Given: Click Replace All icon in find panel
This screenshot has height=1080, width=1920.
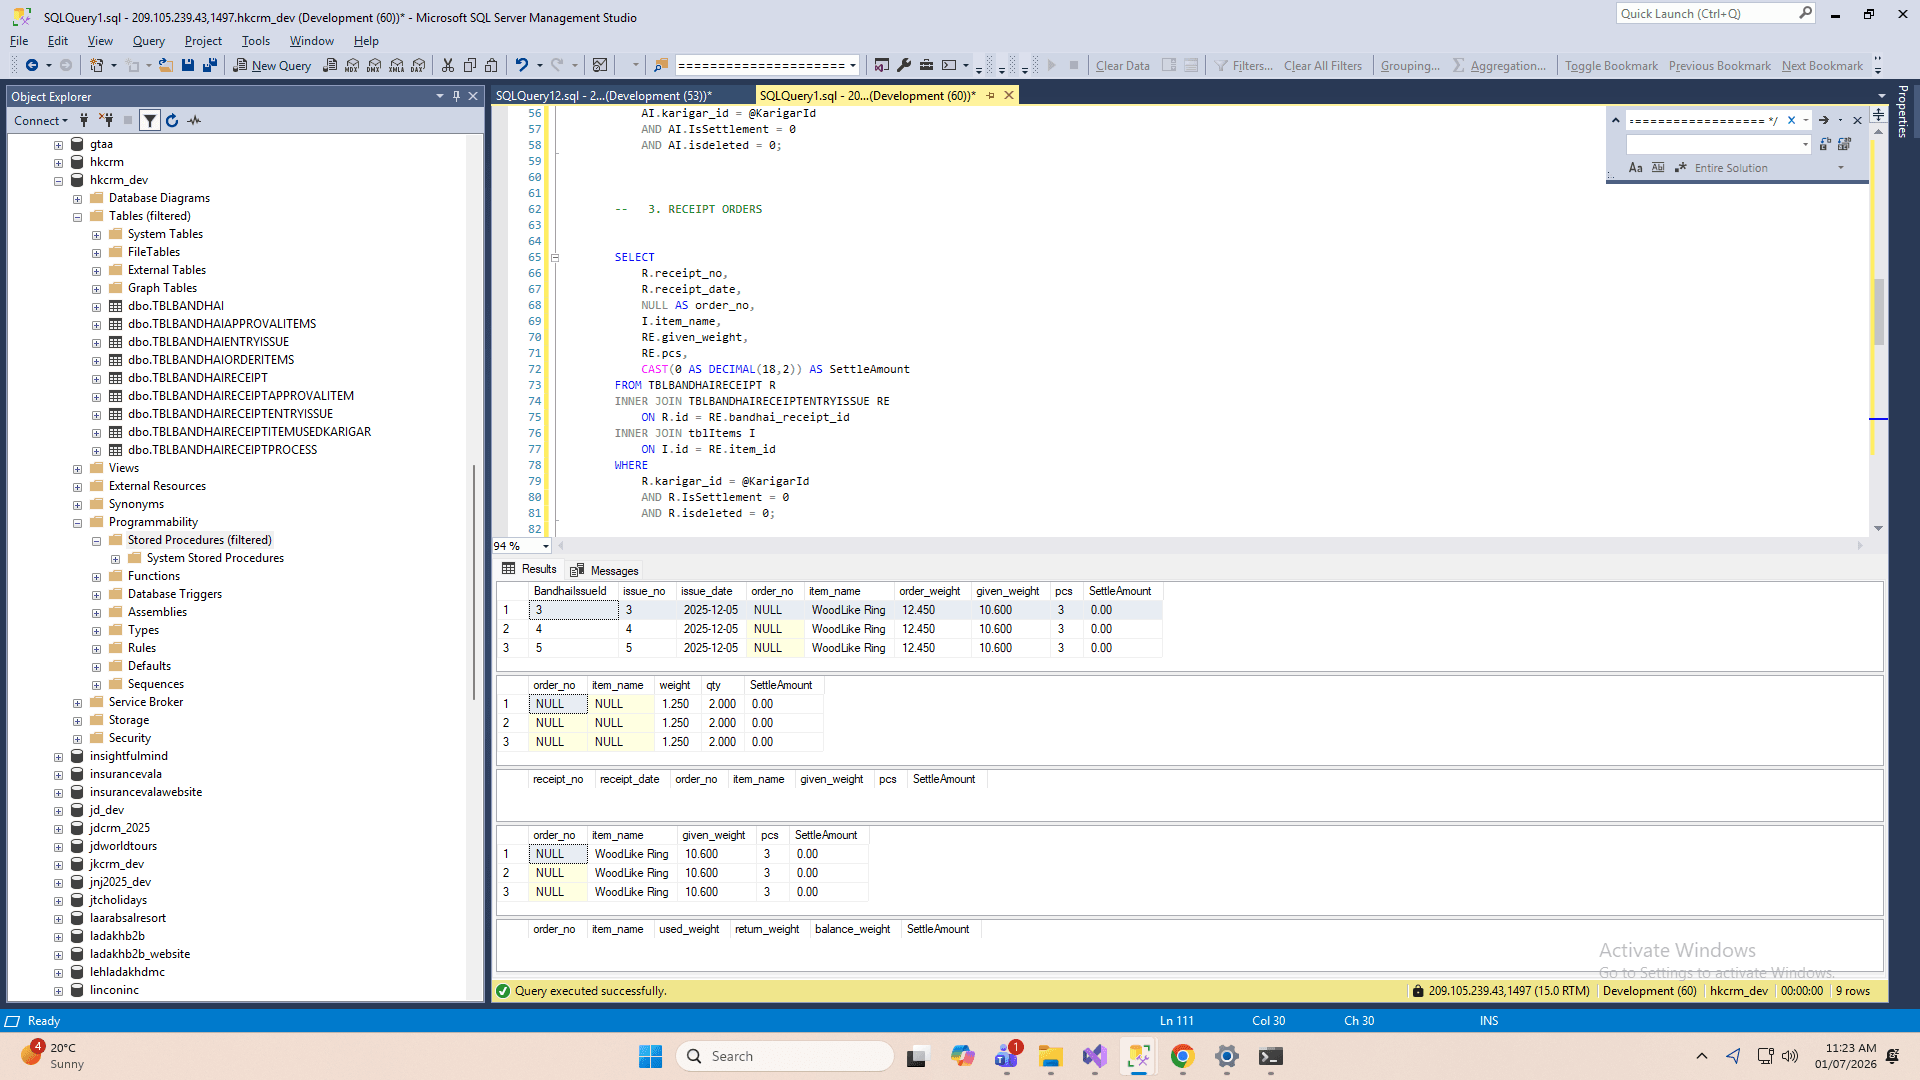Looking at the screenshot, I should pyautogui.click(x=1844, y=145).
